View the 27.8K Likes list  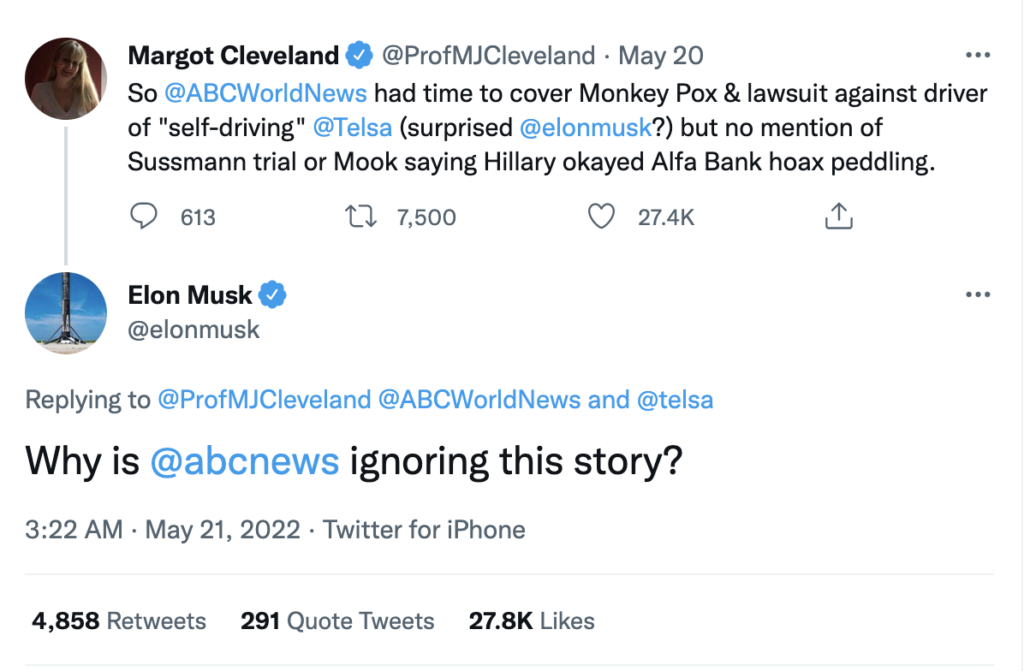[531, 621]
